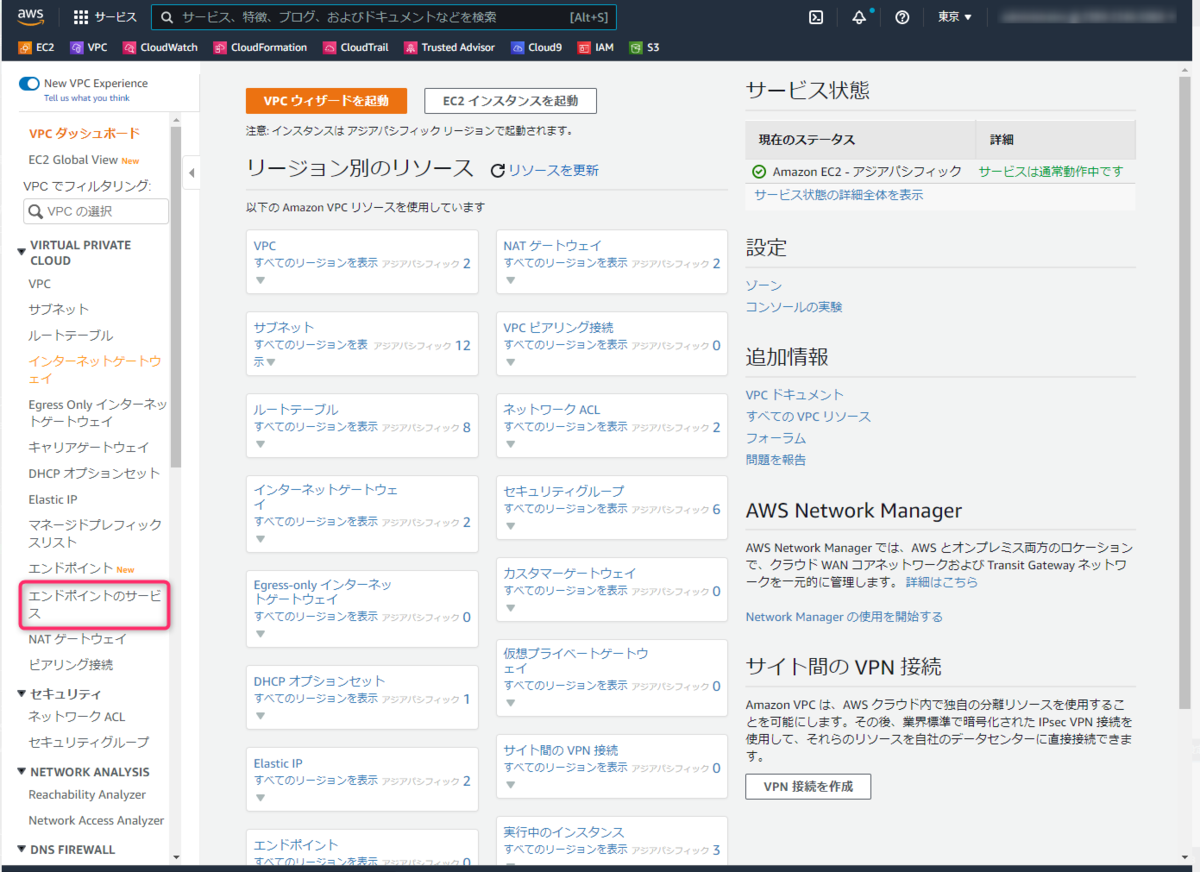
Task: Open the CloudShell terminal icon
Action: (x=816, y=17)
